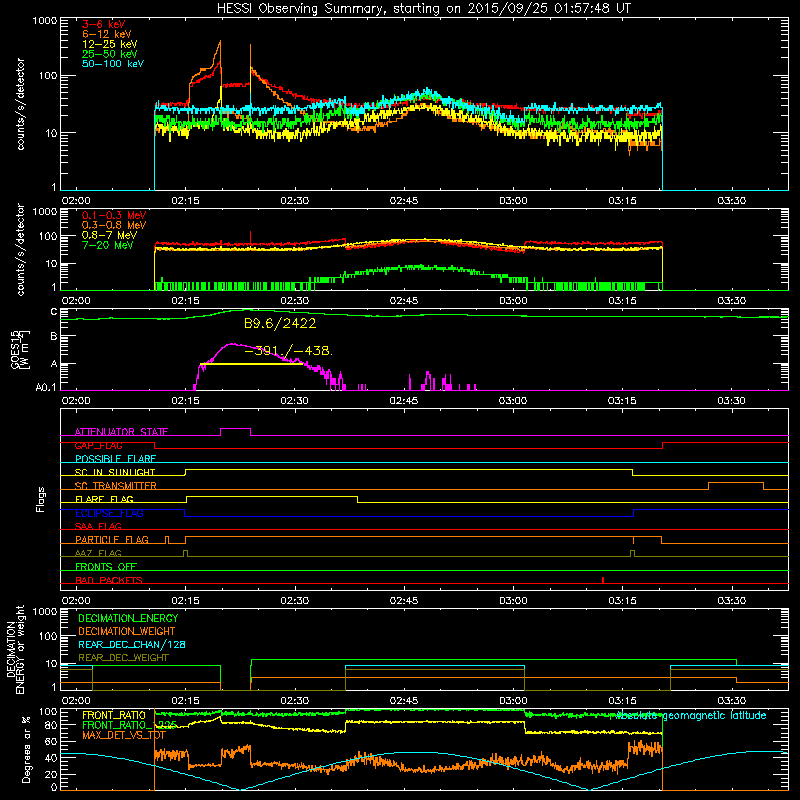800x800 pixels.
Task: Click the C level label on GOES axis
Action: [x=54, y=312]
